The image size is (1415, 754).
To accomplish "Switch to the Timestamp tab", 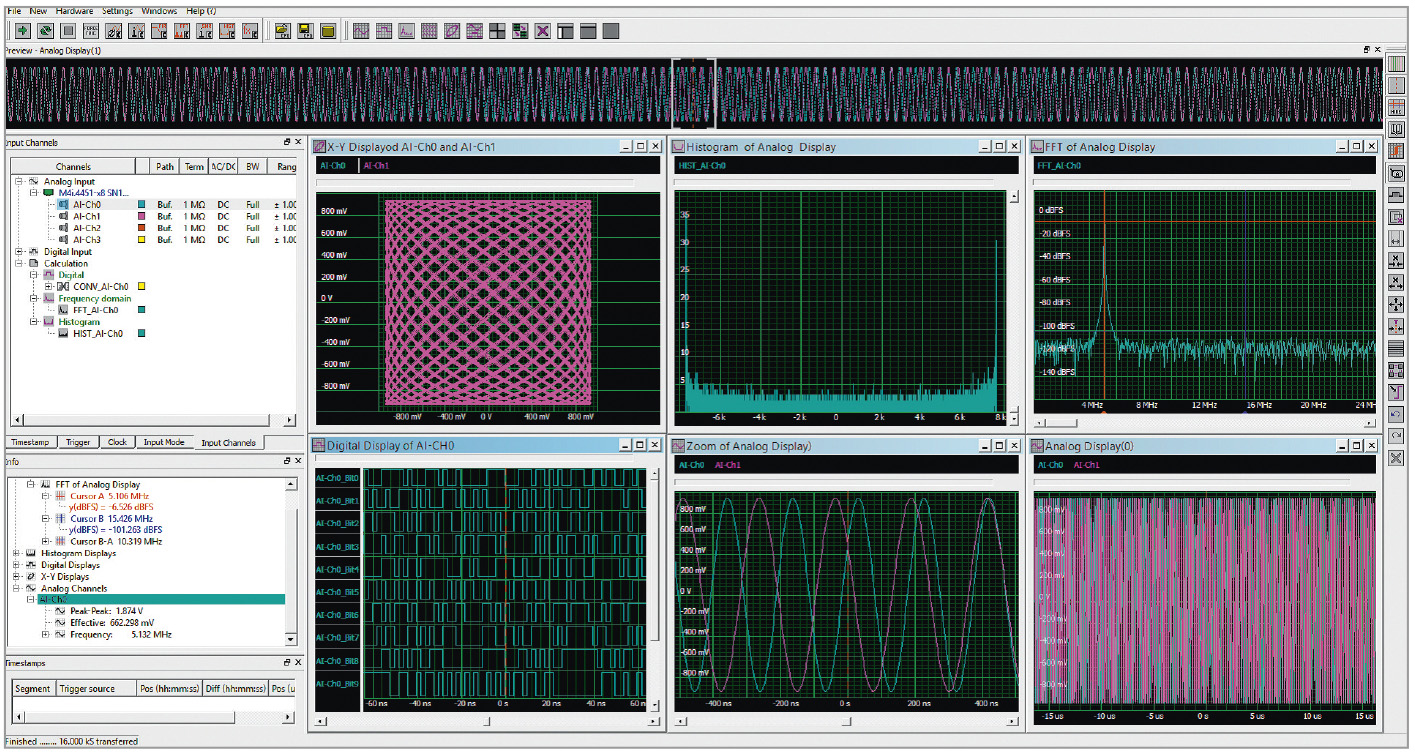I will point(32,442).
